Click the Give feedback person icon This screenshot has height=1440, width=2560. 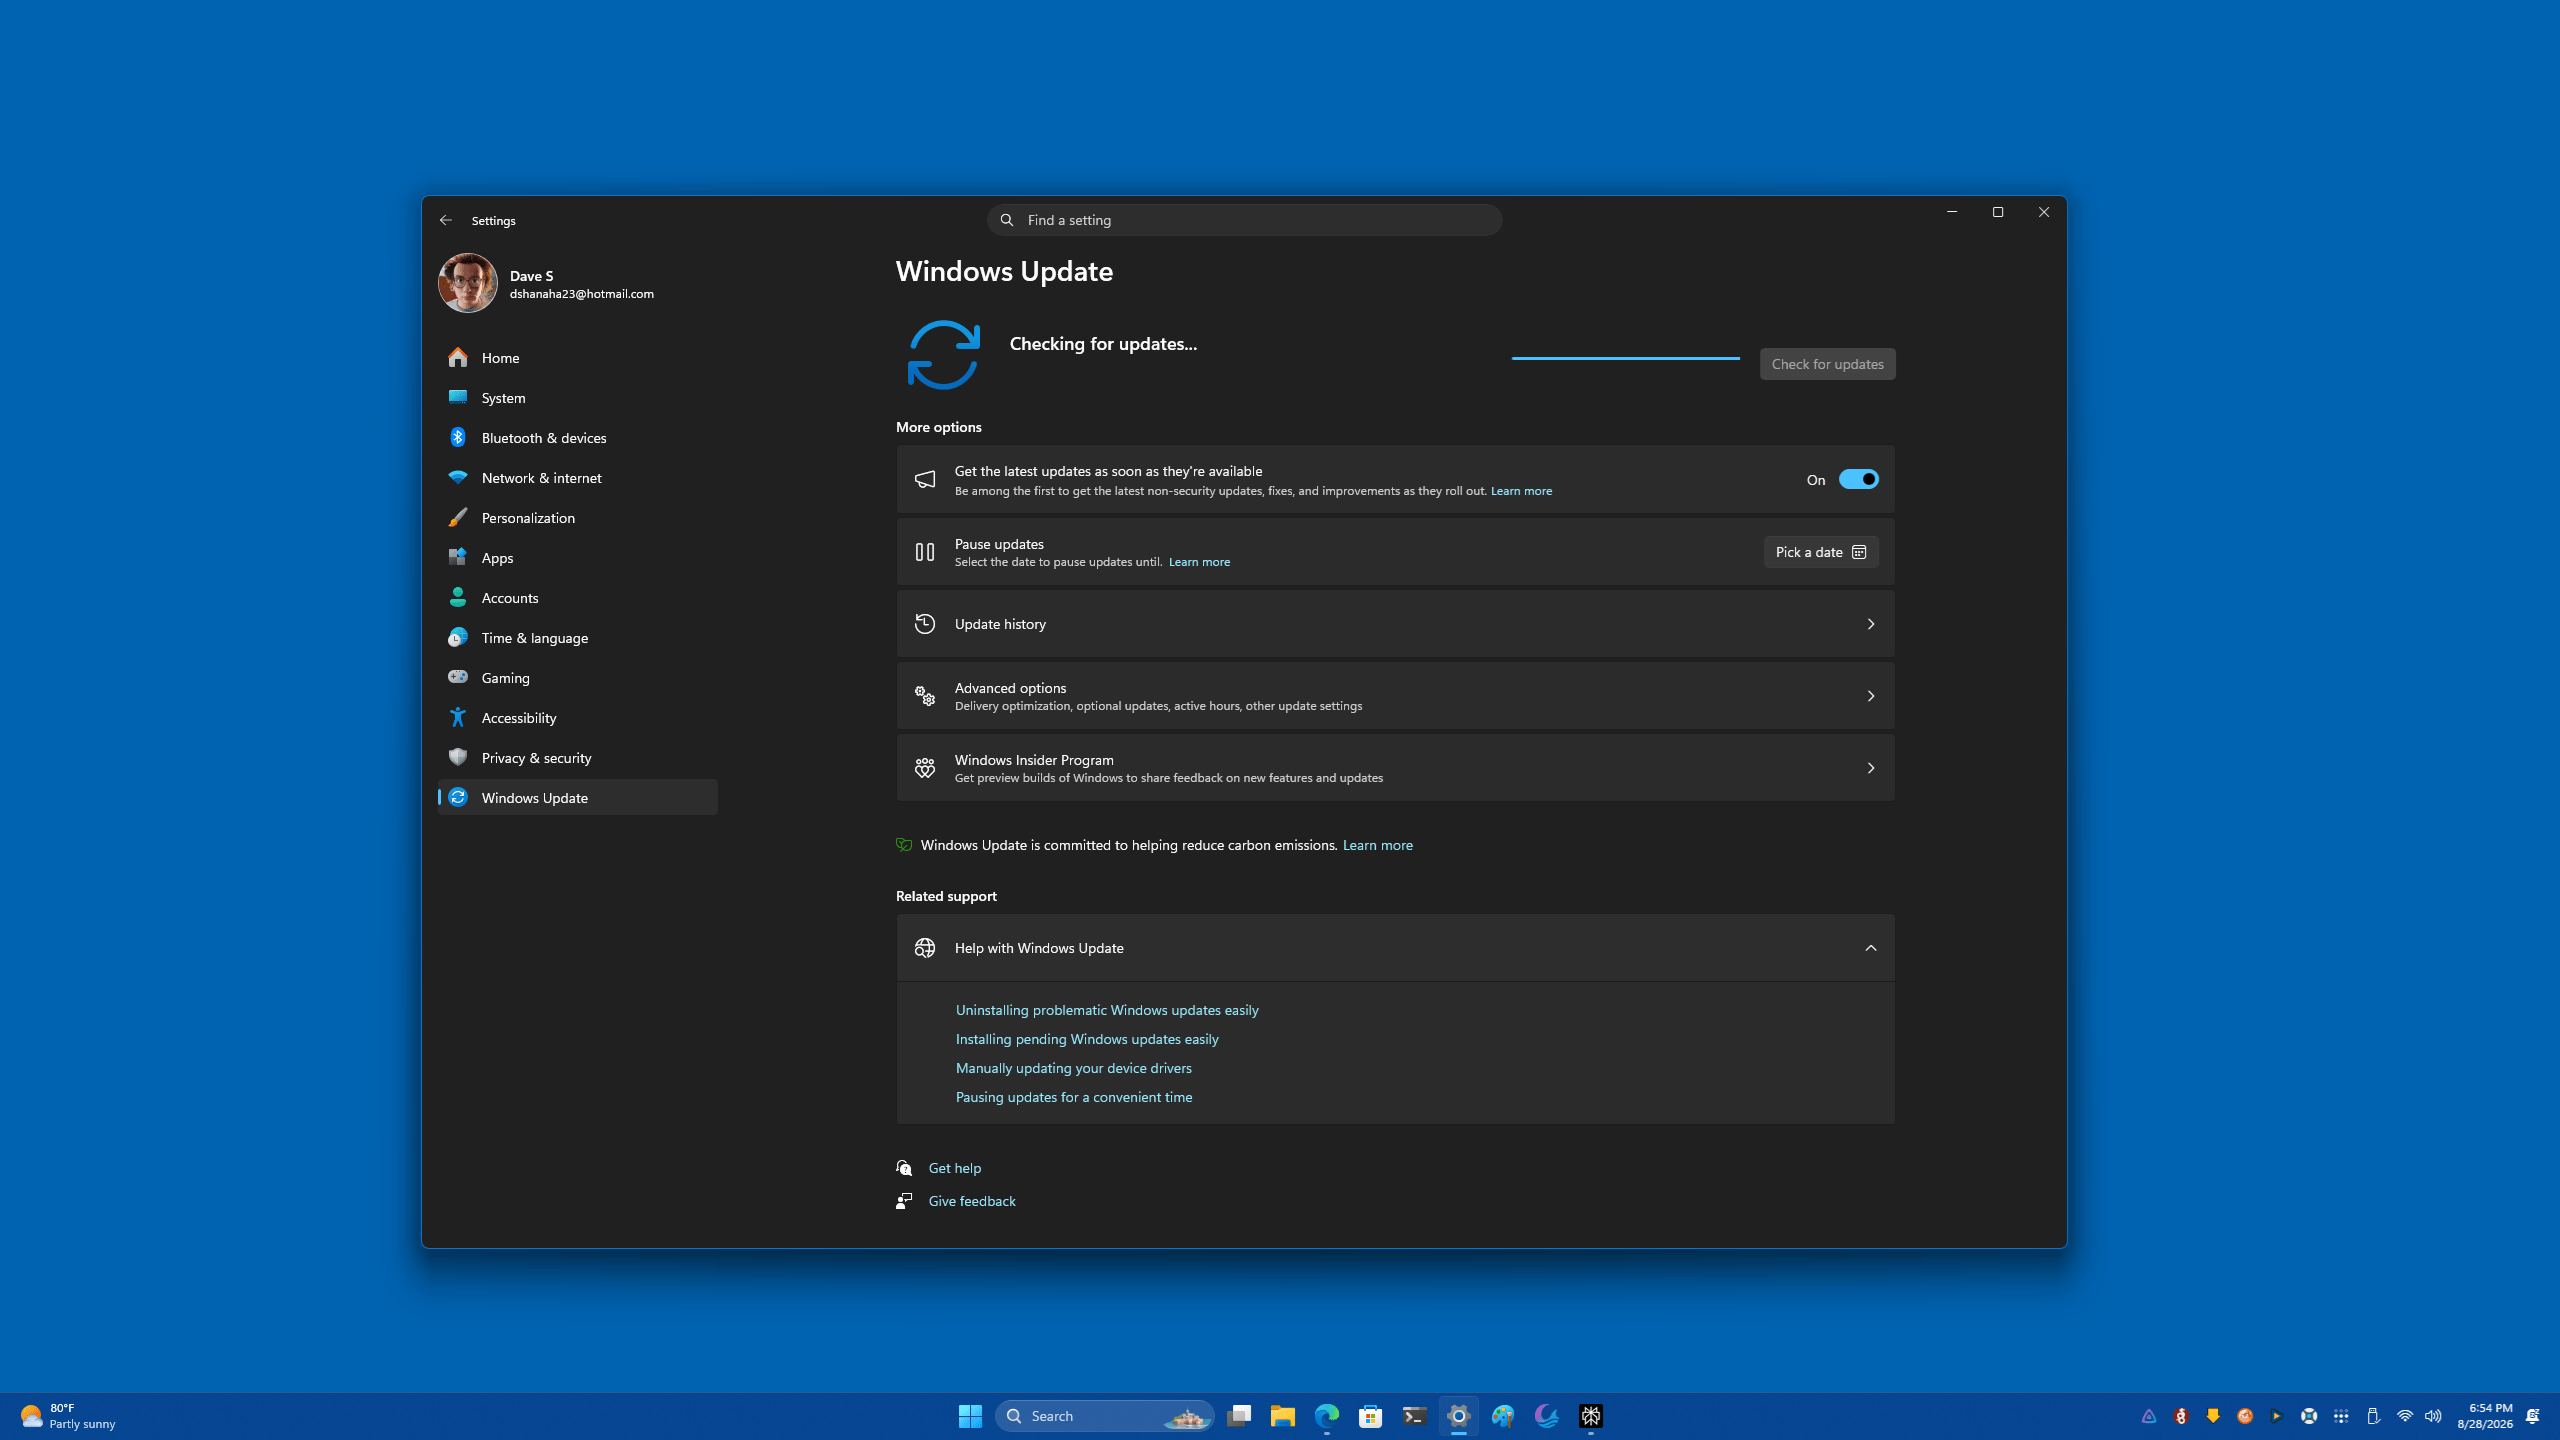tap(904, 1201)
